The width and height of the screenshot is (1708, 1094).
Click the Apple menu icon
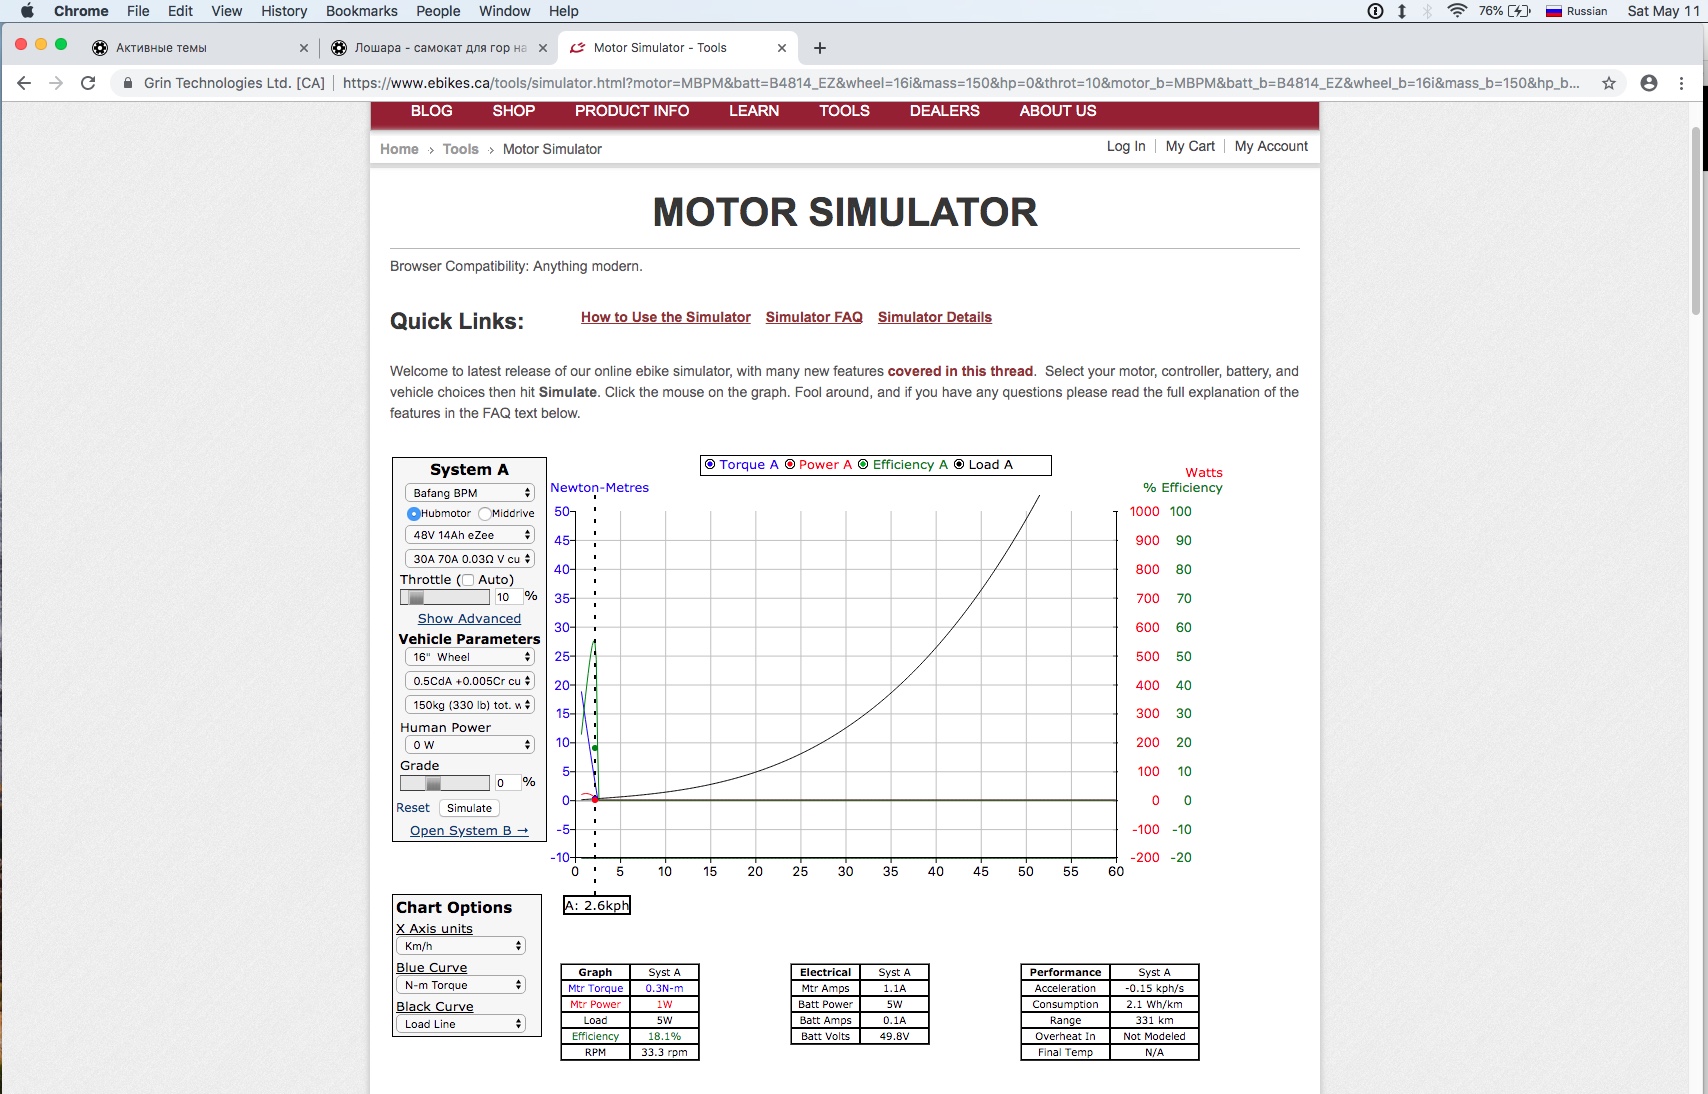(x=27, y=11)
